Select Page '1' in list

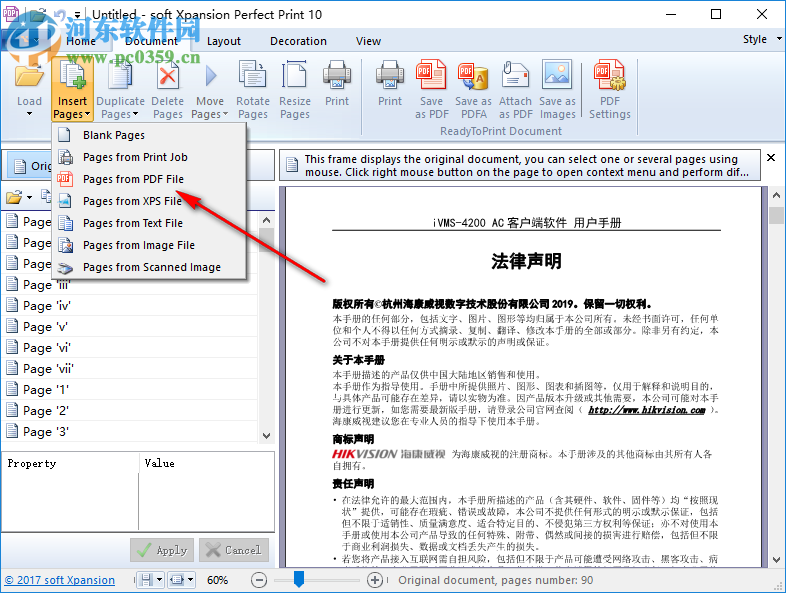coord(131,389)
